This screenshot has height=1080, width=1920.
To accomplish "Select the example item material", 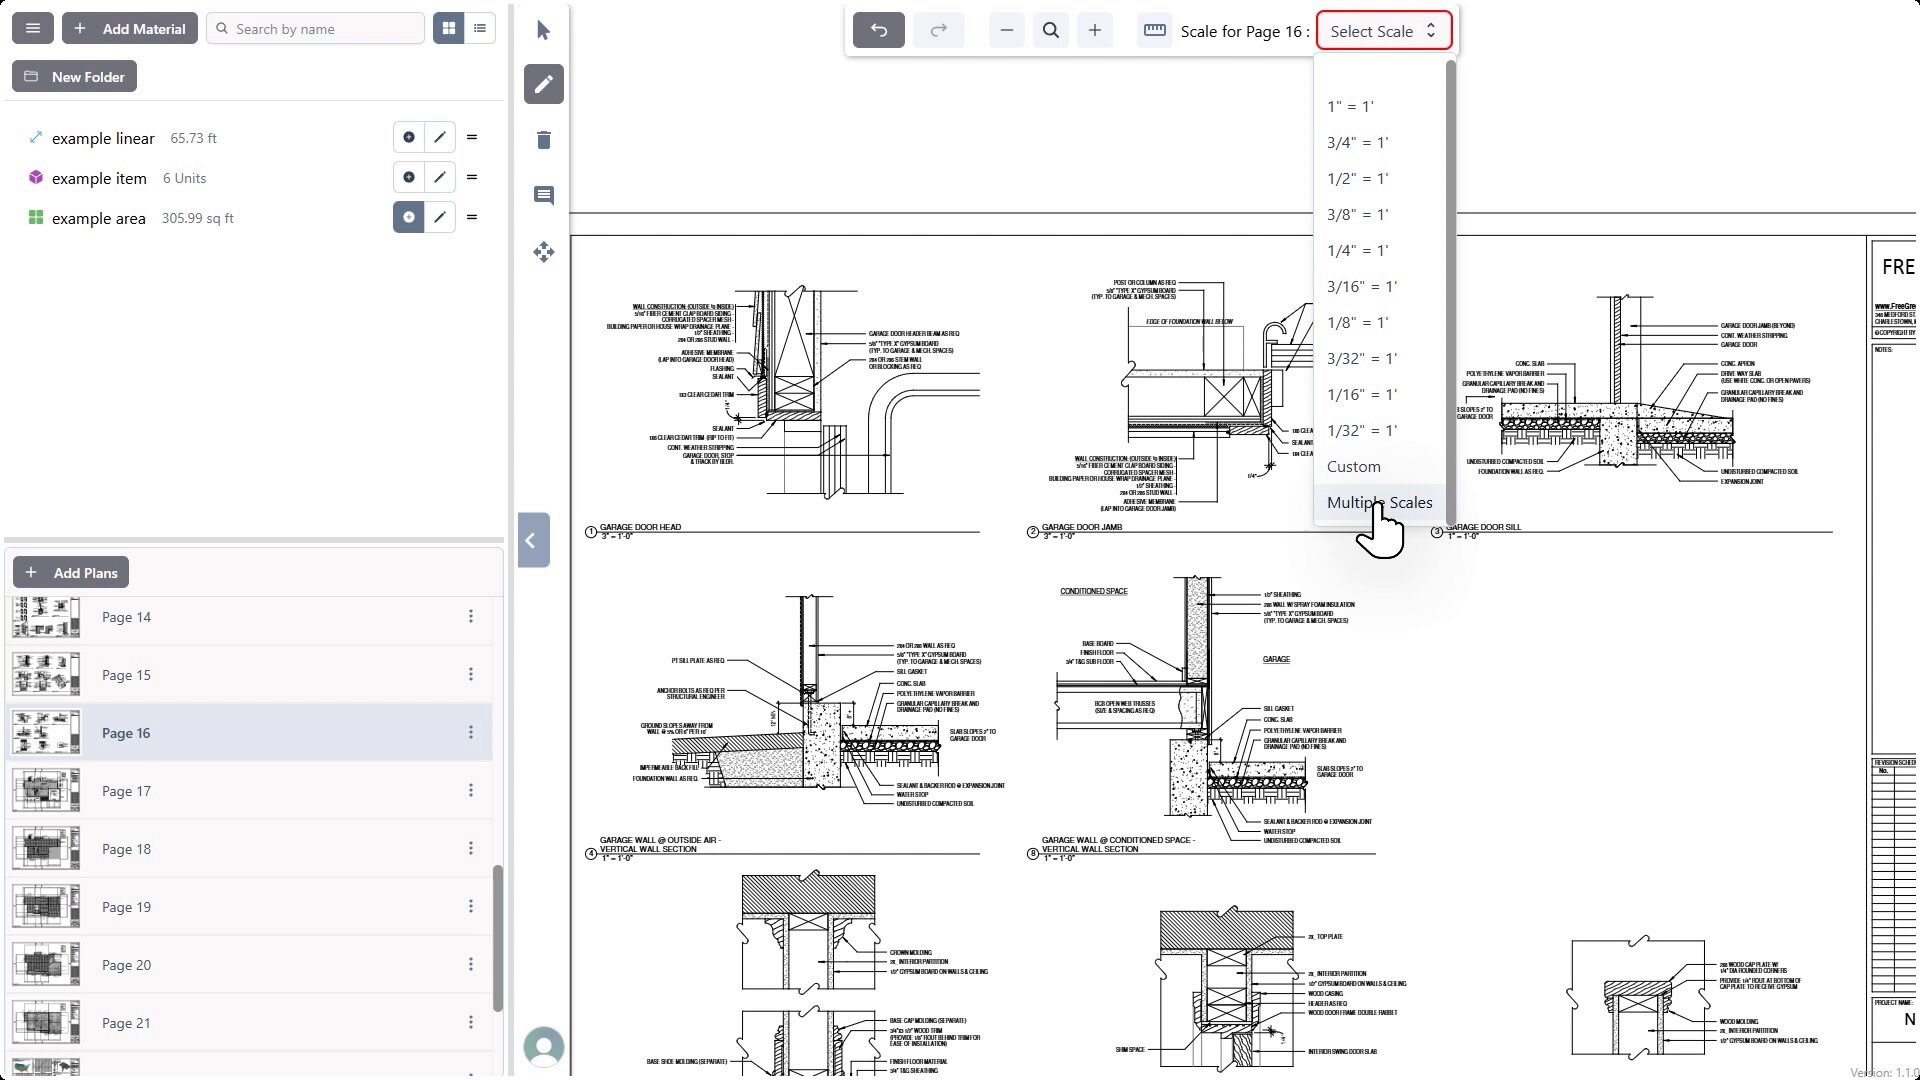I will tap(99, 178).
